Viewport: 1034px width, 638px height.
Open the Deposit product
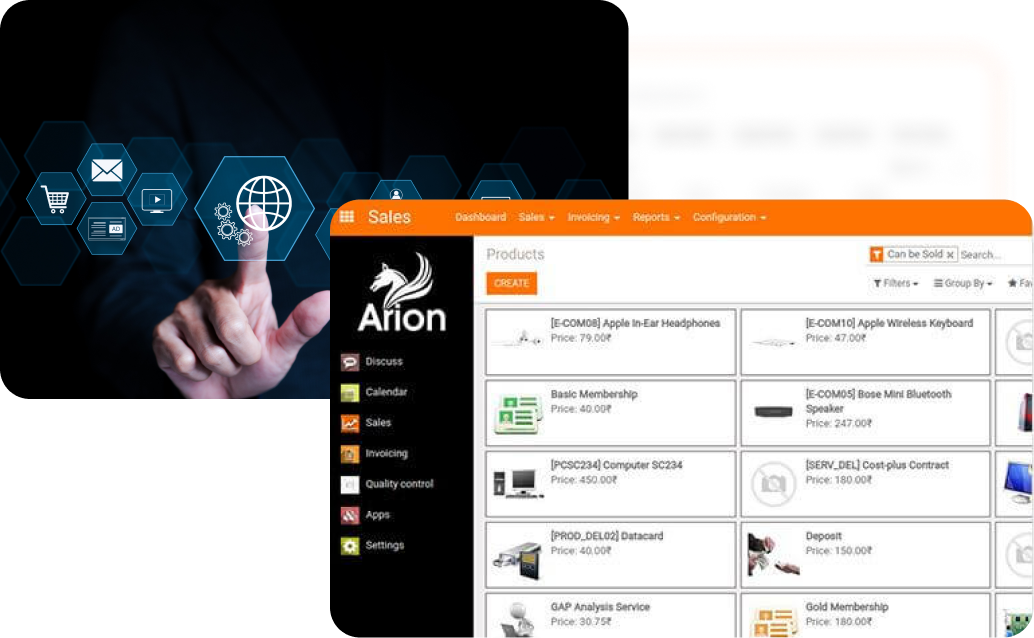point(865,554)
